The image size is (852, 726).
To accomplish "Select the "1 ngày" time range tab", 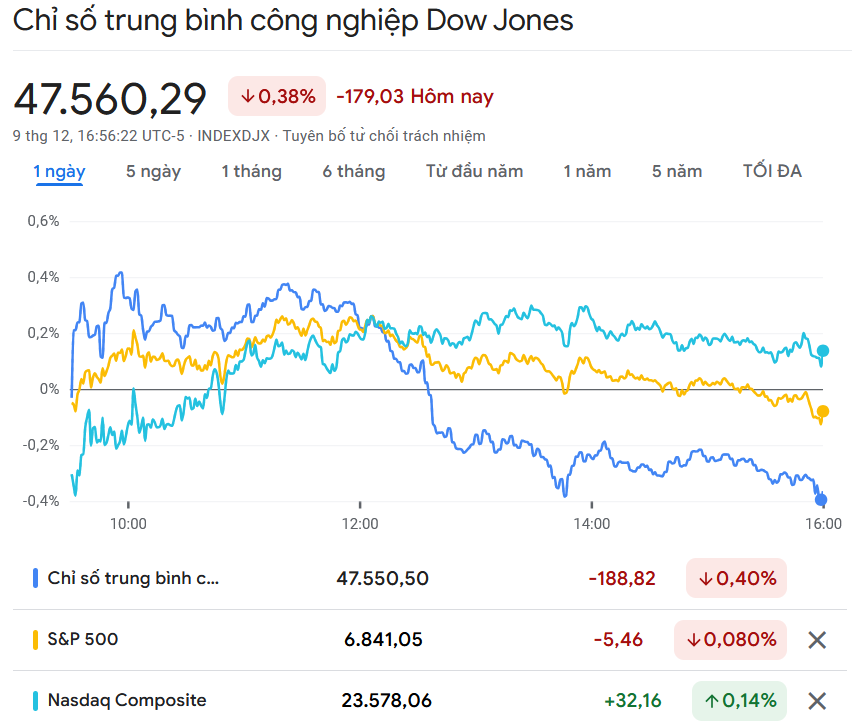I will coord(59,171).
